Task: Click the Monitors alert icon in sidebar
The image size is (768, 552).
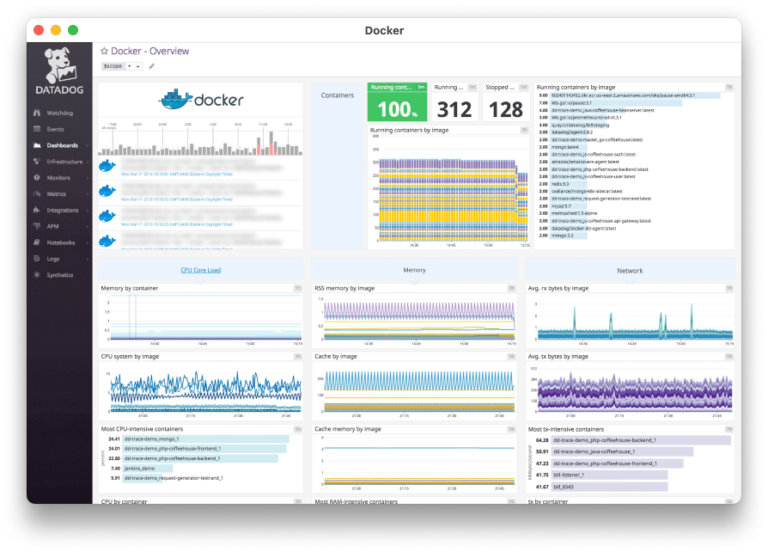Action: pyautogui.click(x=37, y=177)
